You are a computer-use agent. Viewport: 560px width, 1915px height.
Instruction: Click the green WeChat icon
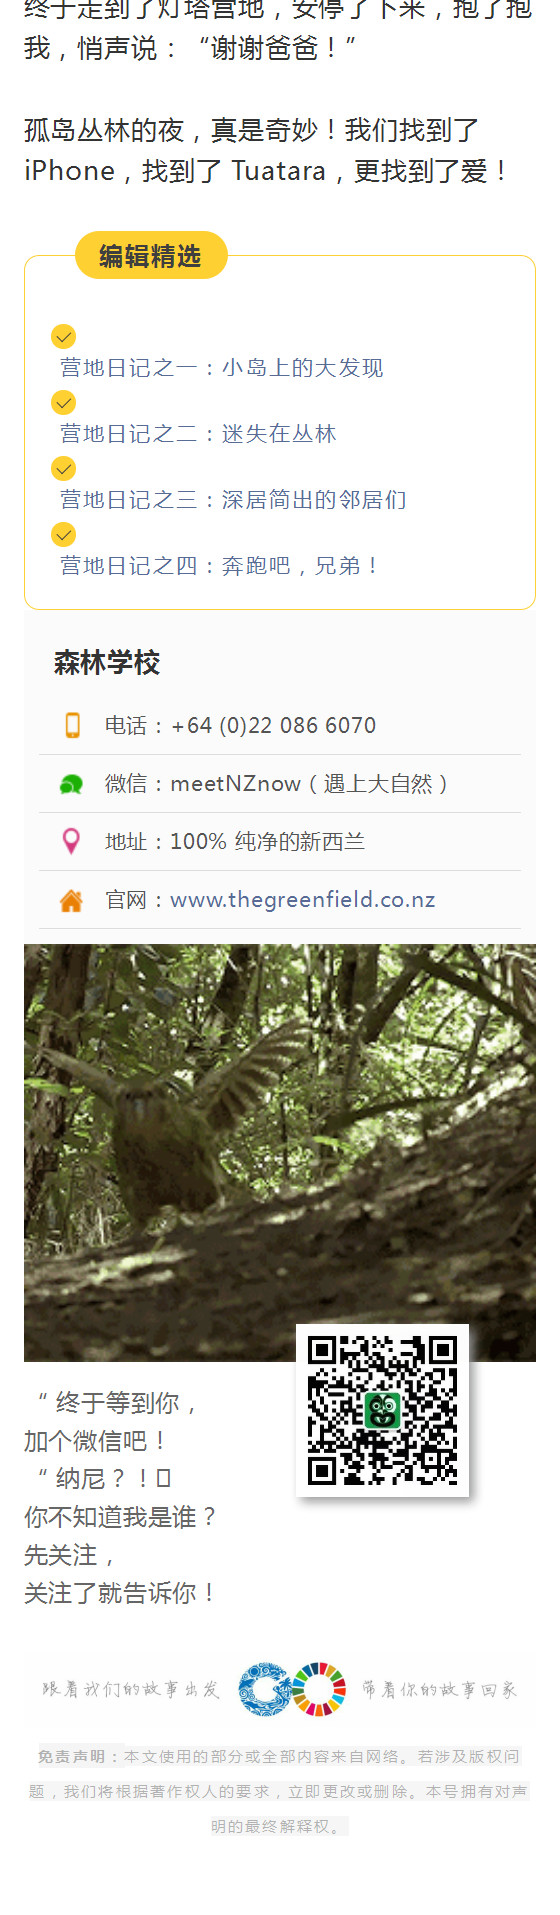(71, 785)
